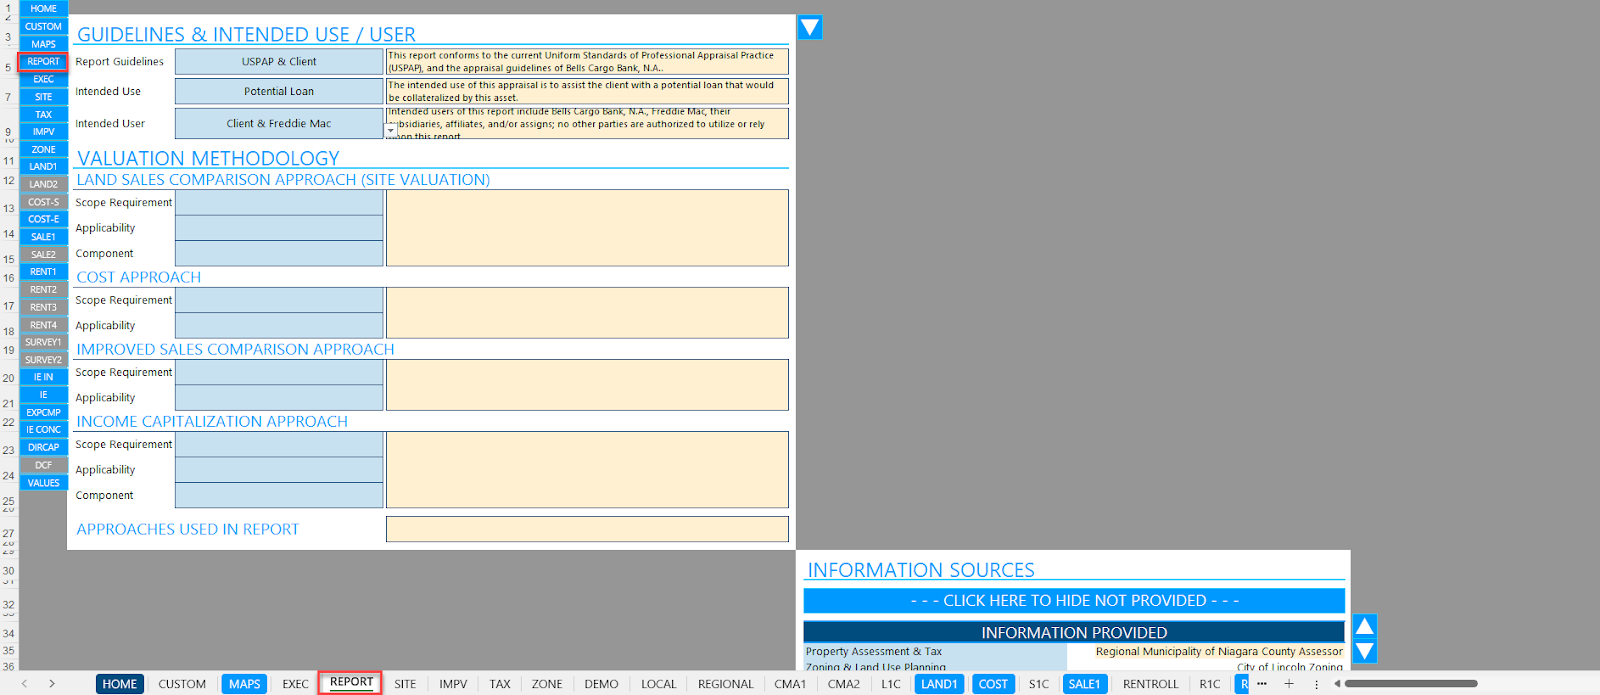1600x695 pixels.
Task: Click the up-arrow icon beside Information Provided
Action: tap(1364, 626)
